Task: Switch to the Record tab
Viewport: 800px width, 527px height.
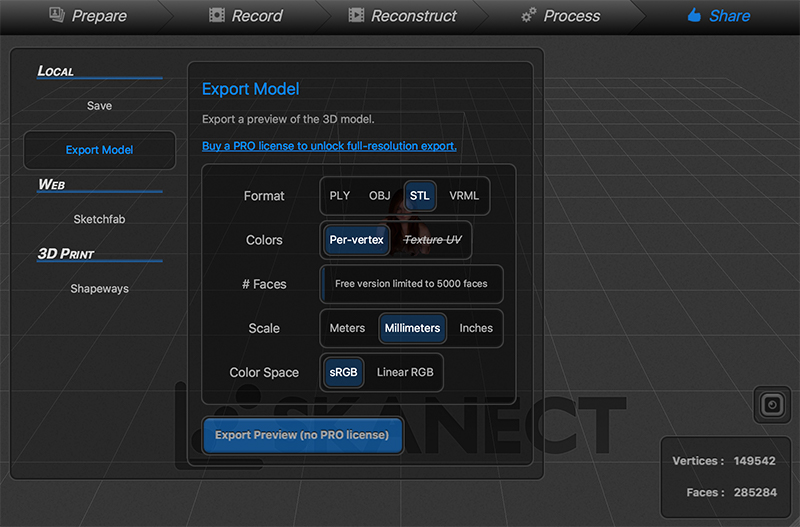Action: tap(245, 16)
